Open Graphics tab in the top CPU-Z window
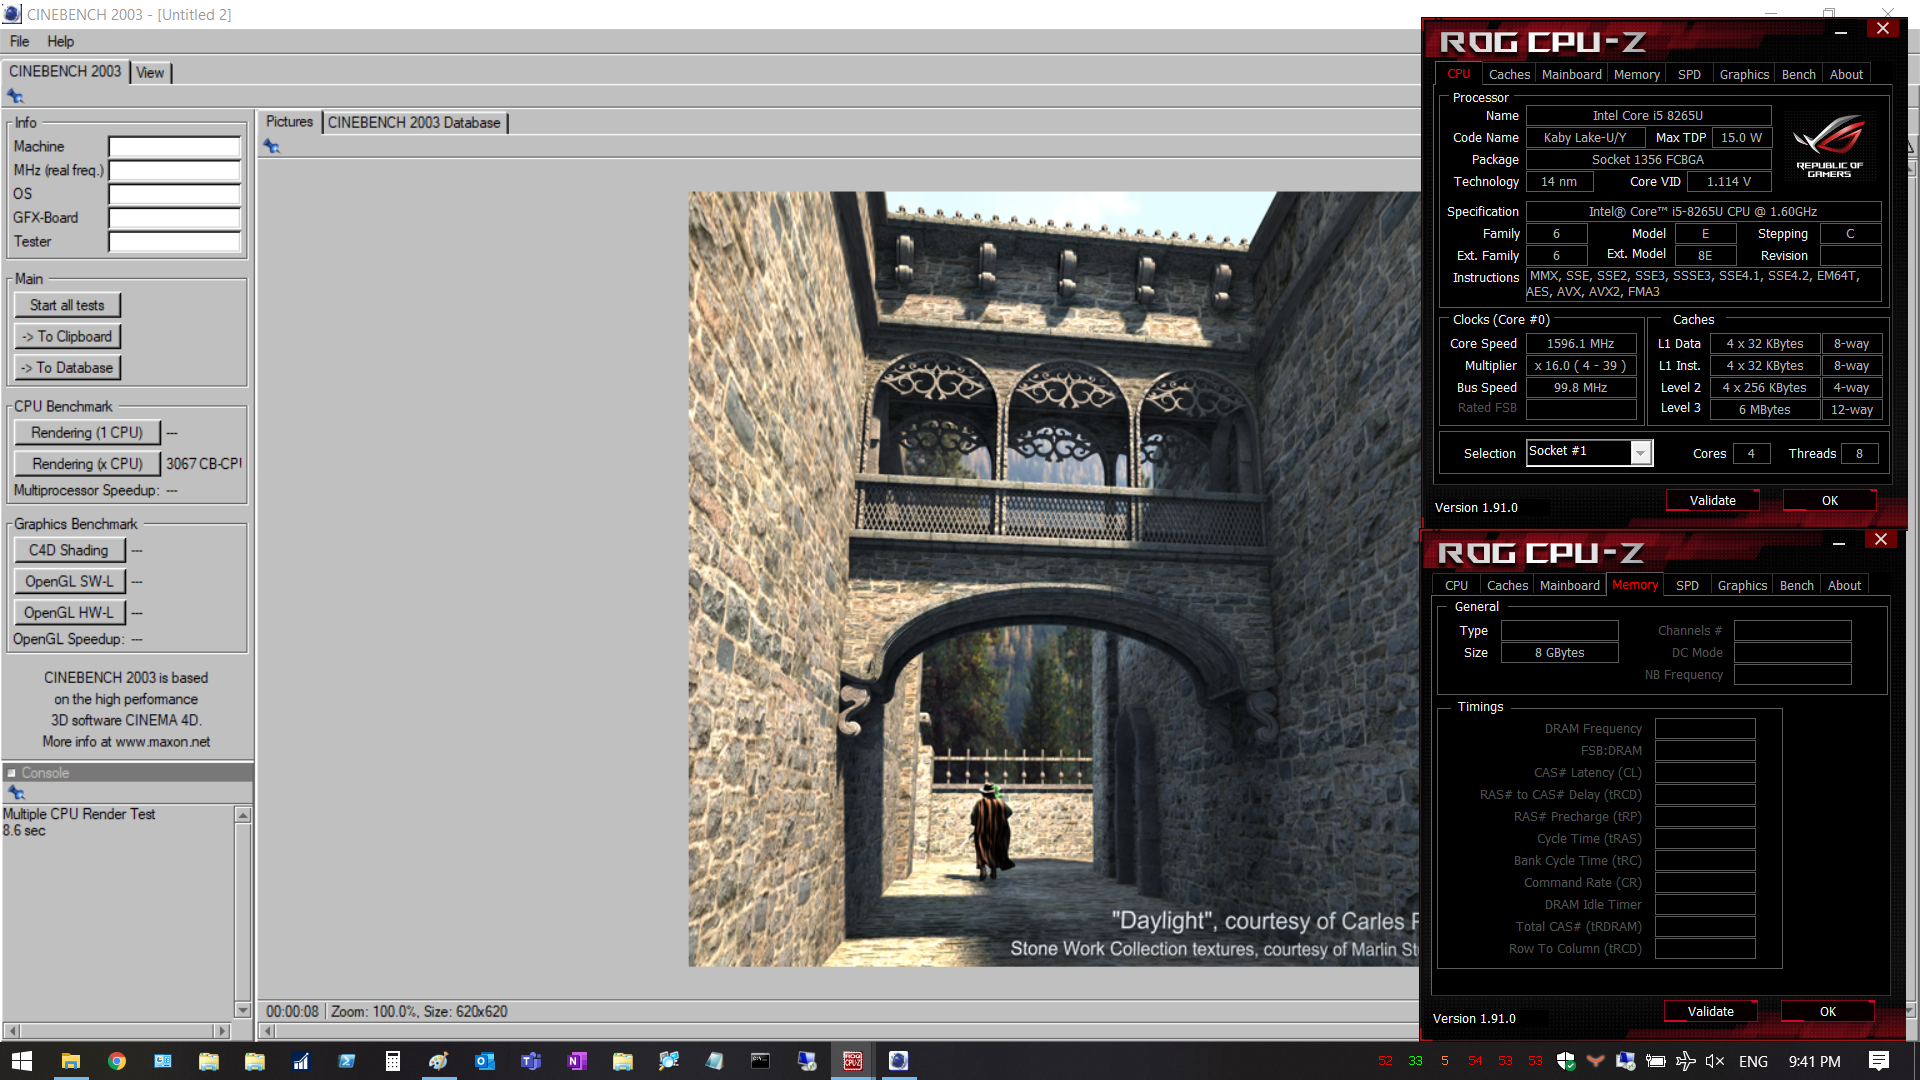Viewport: 1920px width, 1080px height. 1744,74
